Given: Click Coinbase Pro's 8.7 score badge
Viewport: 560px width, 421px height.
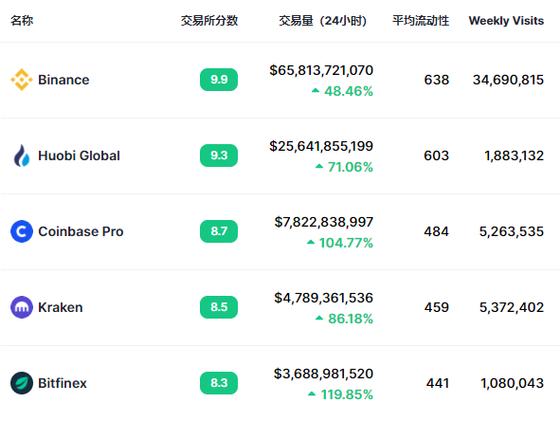Looking at the screenshot, I should coord(219,231).
